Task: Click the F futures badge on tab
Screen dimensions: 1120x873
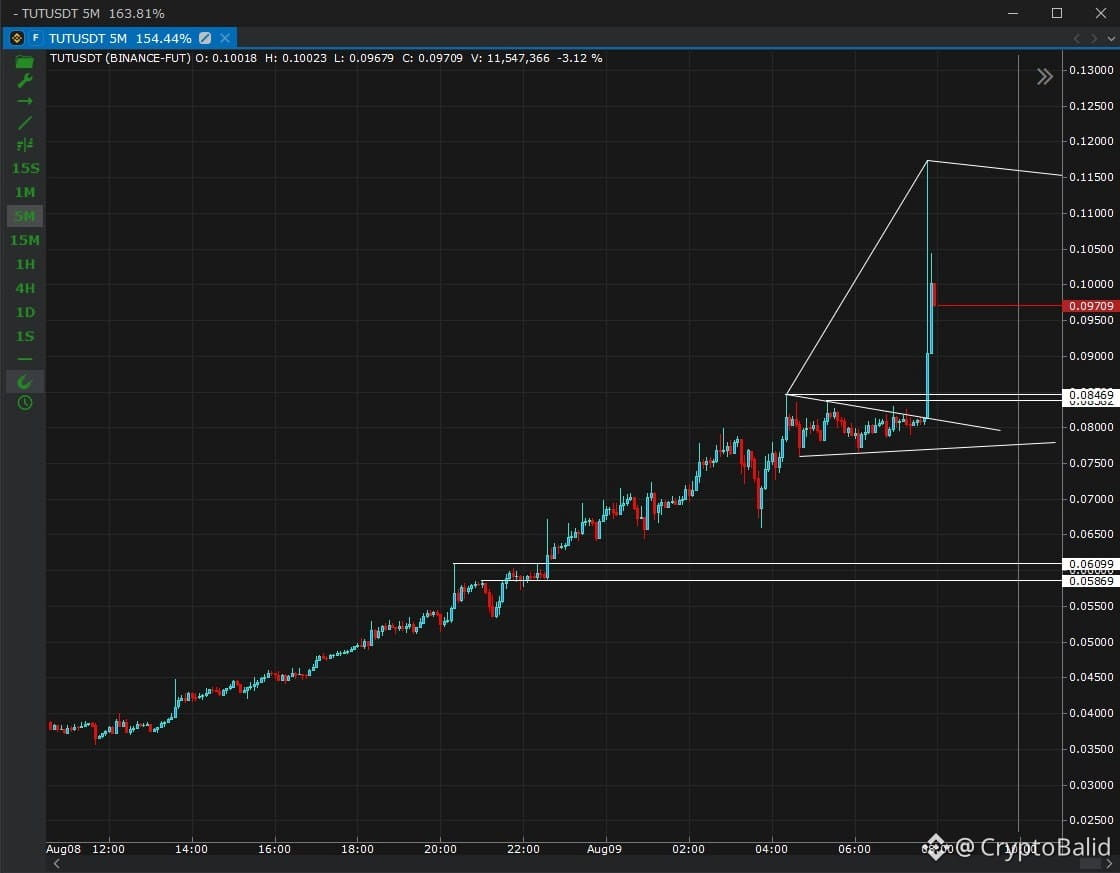Action: (36, 38)
